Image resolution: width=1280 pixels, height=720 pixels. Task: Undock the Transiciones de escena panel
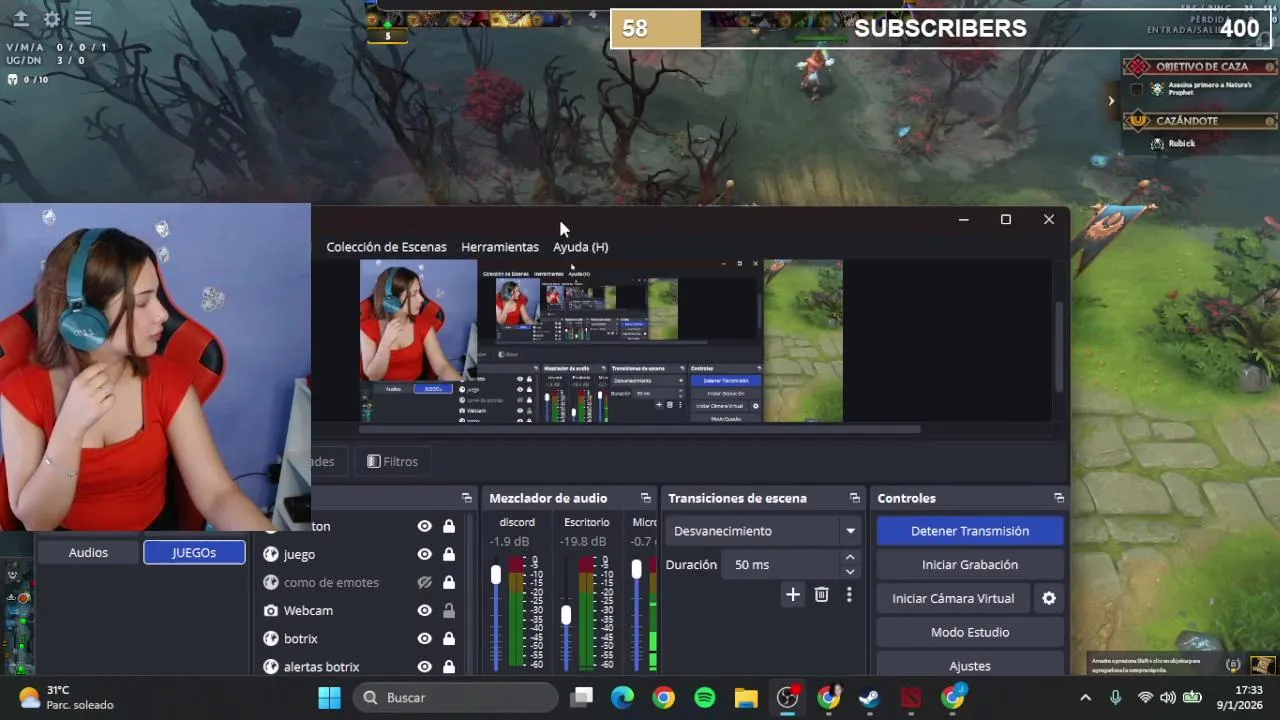click(x=854, y=498)
